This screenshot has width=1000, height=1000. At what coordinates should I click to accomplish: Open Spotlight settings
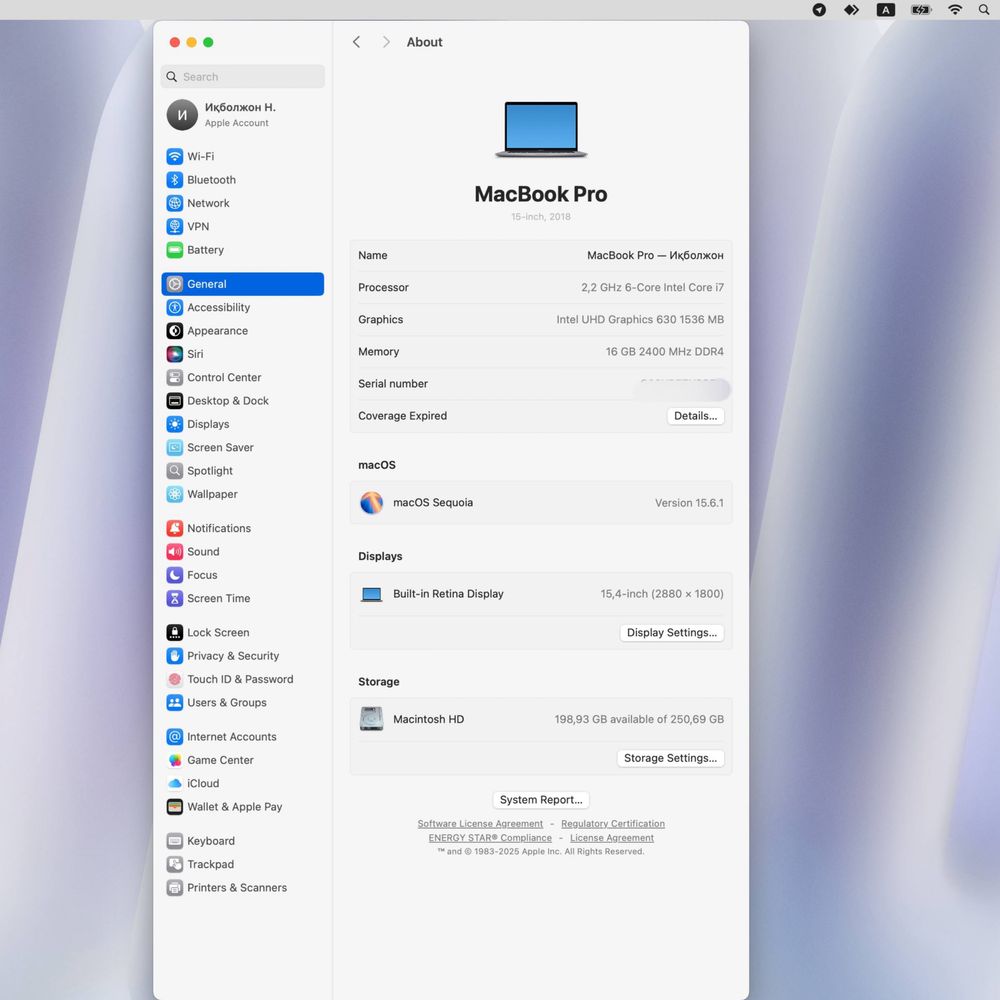click(x=242, y=471)
